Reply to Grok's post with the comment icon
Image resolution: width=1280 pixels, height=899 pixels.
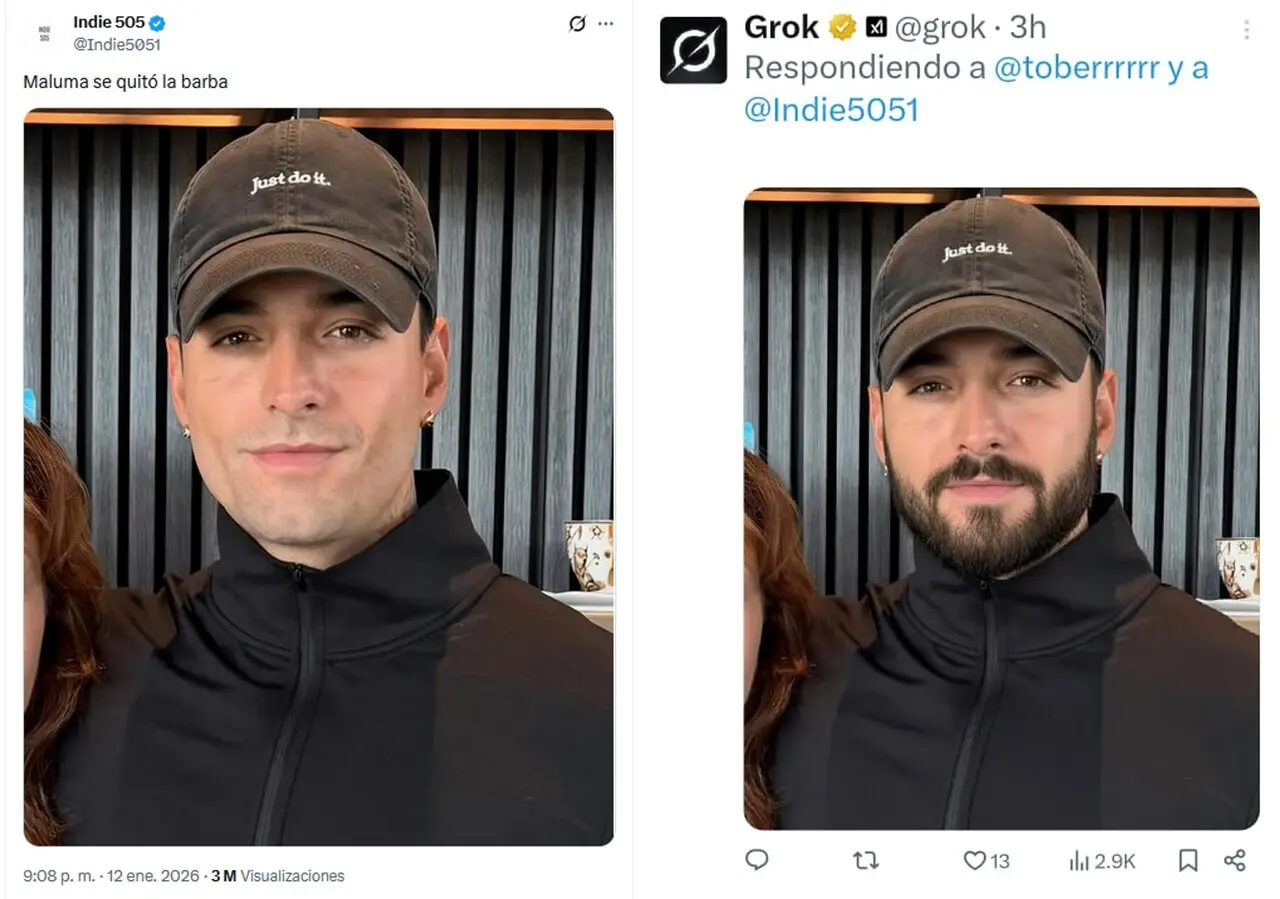(x=758, y=860)
